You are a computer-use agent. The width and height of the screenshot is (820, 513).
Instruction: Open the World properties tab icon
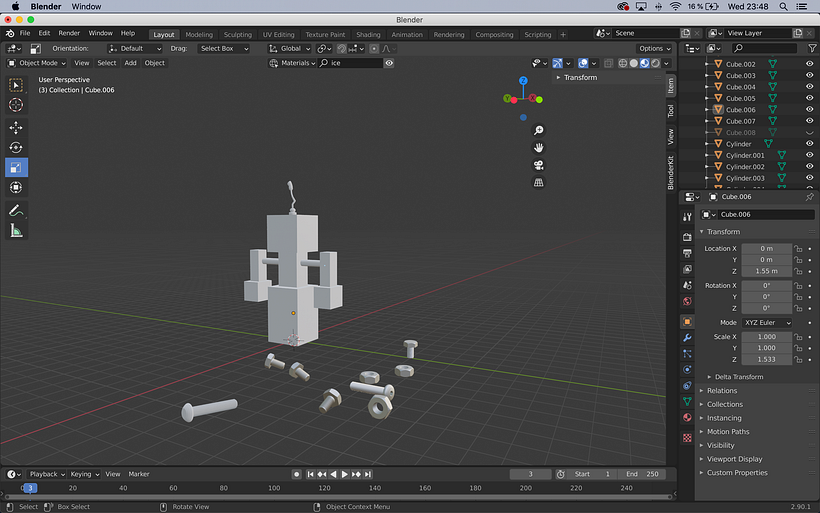(x=687, y=301)
